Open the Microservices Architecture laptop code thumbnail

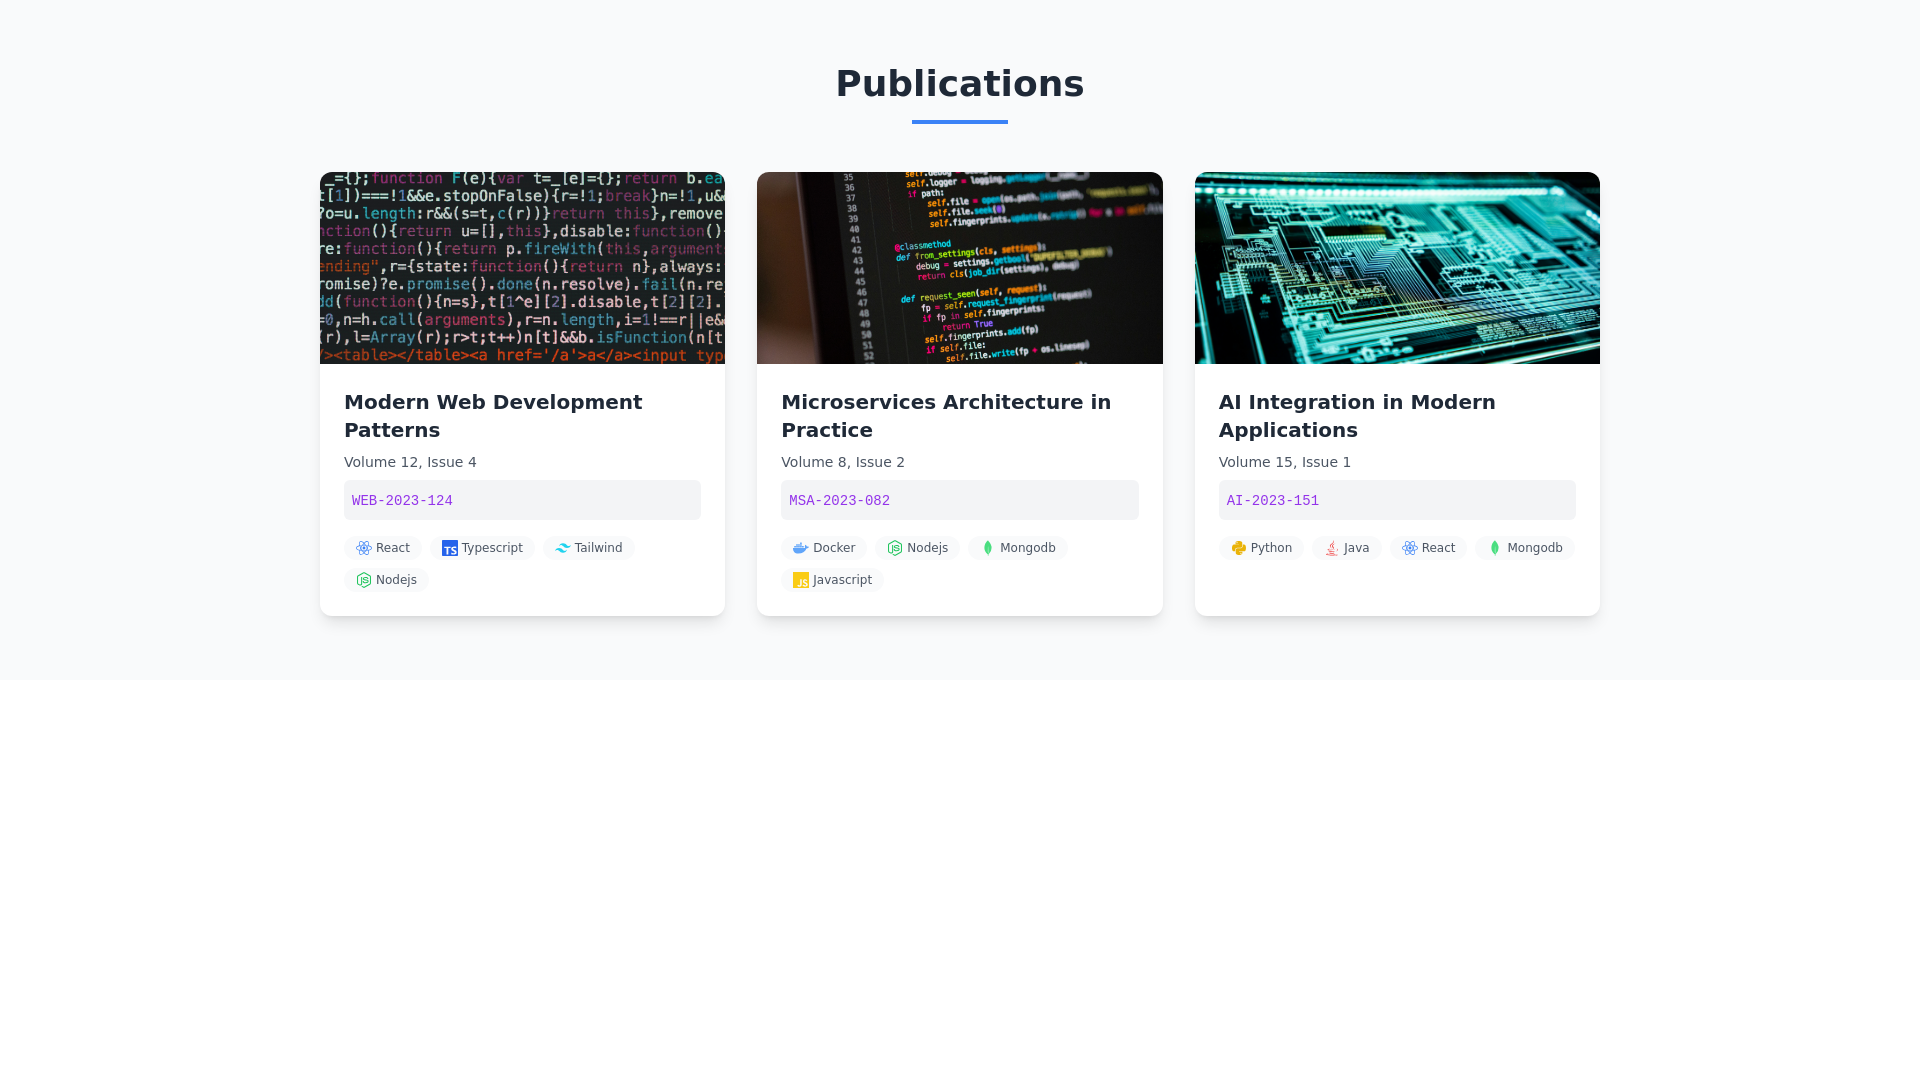[960, 268]
